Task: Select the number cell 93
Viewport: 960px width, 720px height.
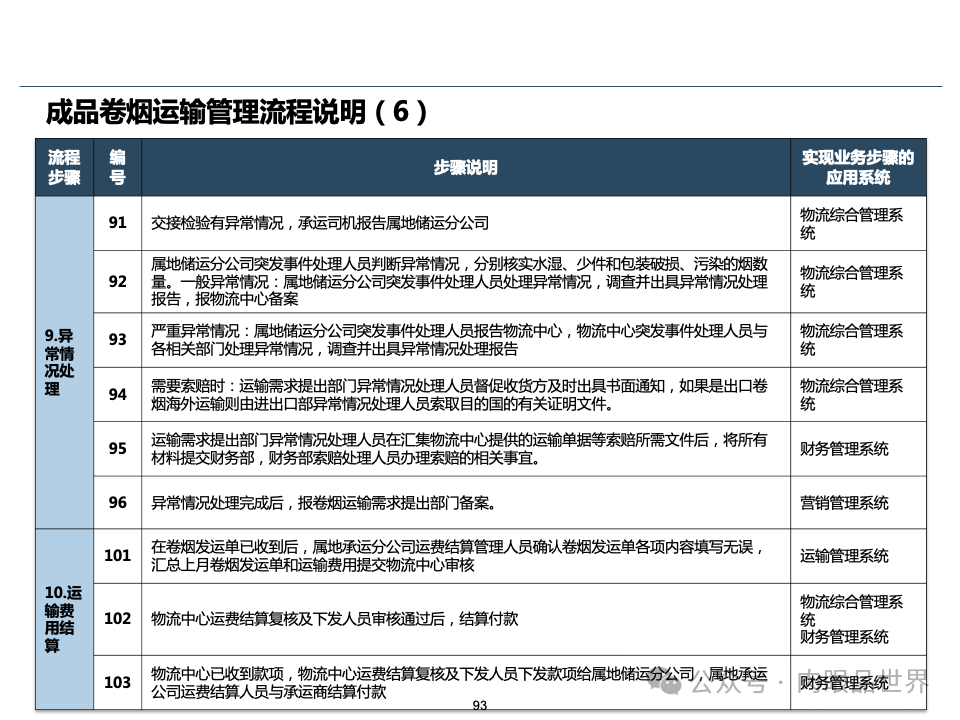Action: [x=118, y=340]
